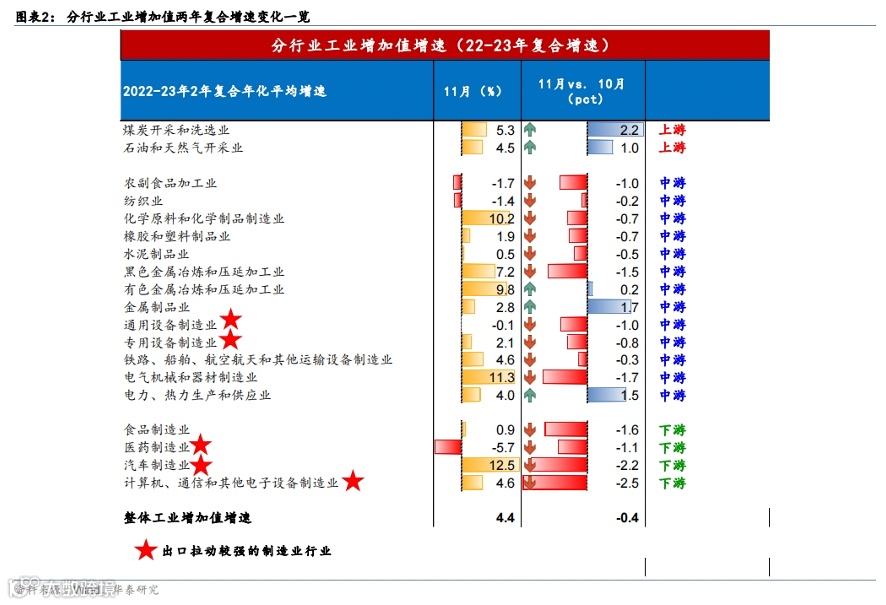886x605 pixels.
Task: Click the row label 农副食品加工业
Action: click(170, 183)
